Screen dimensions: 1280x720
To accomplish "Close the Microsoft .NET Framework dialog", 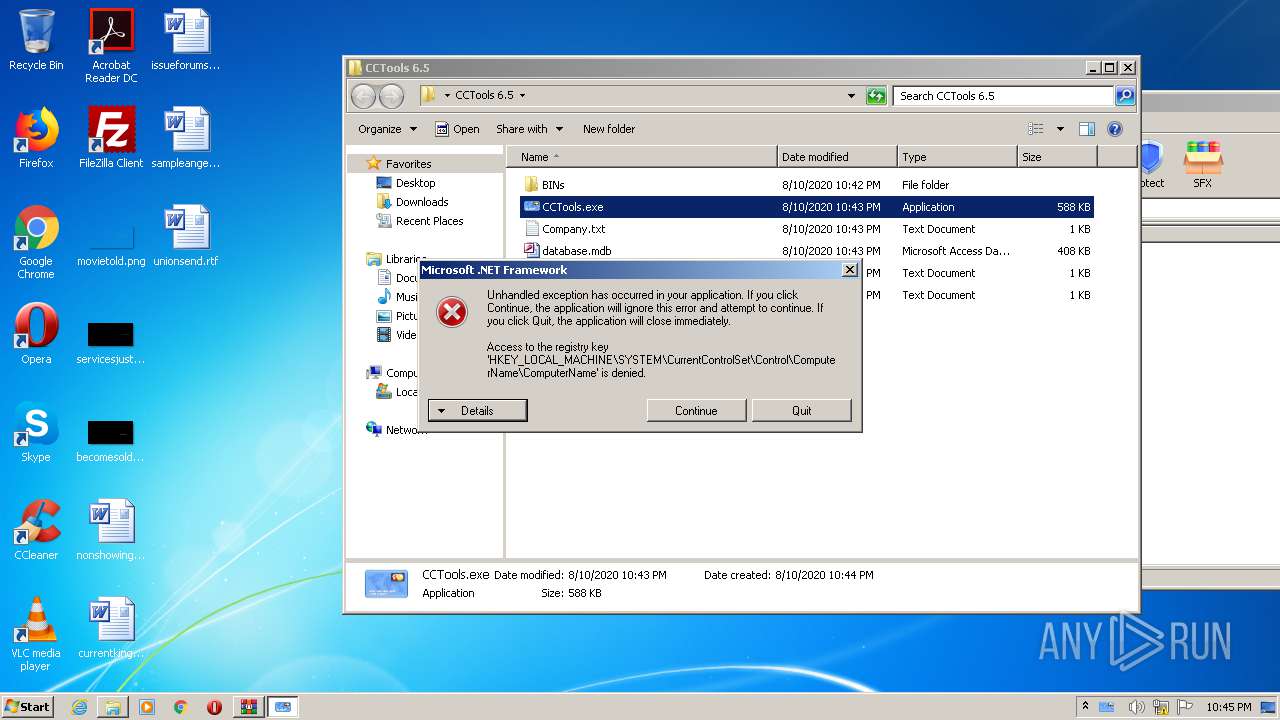I will [849, 270].
